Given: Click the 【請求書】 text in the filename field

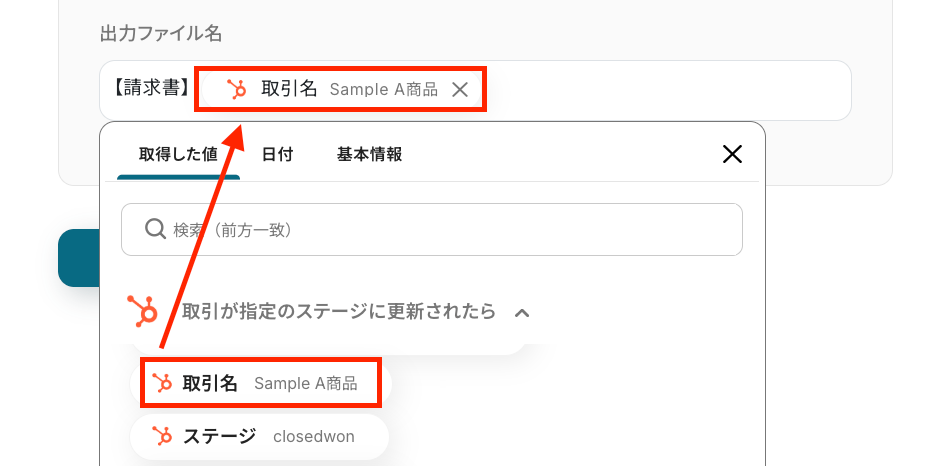Looking at the screenshot, I should (151, 88).
